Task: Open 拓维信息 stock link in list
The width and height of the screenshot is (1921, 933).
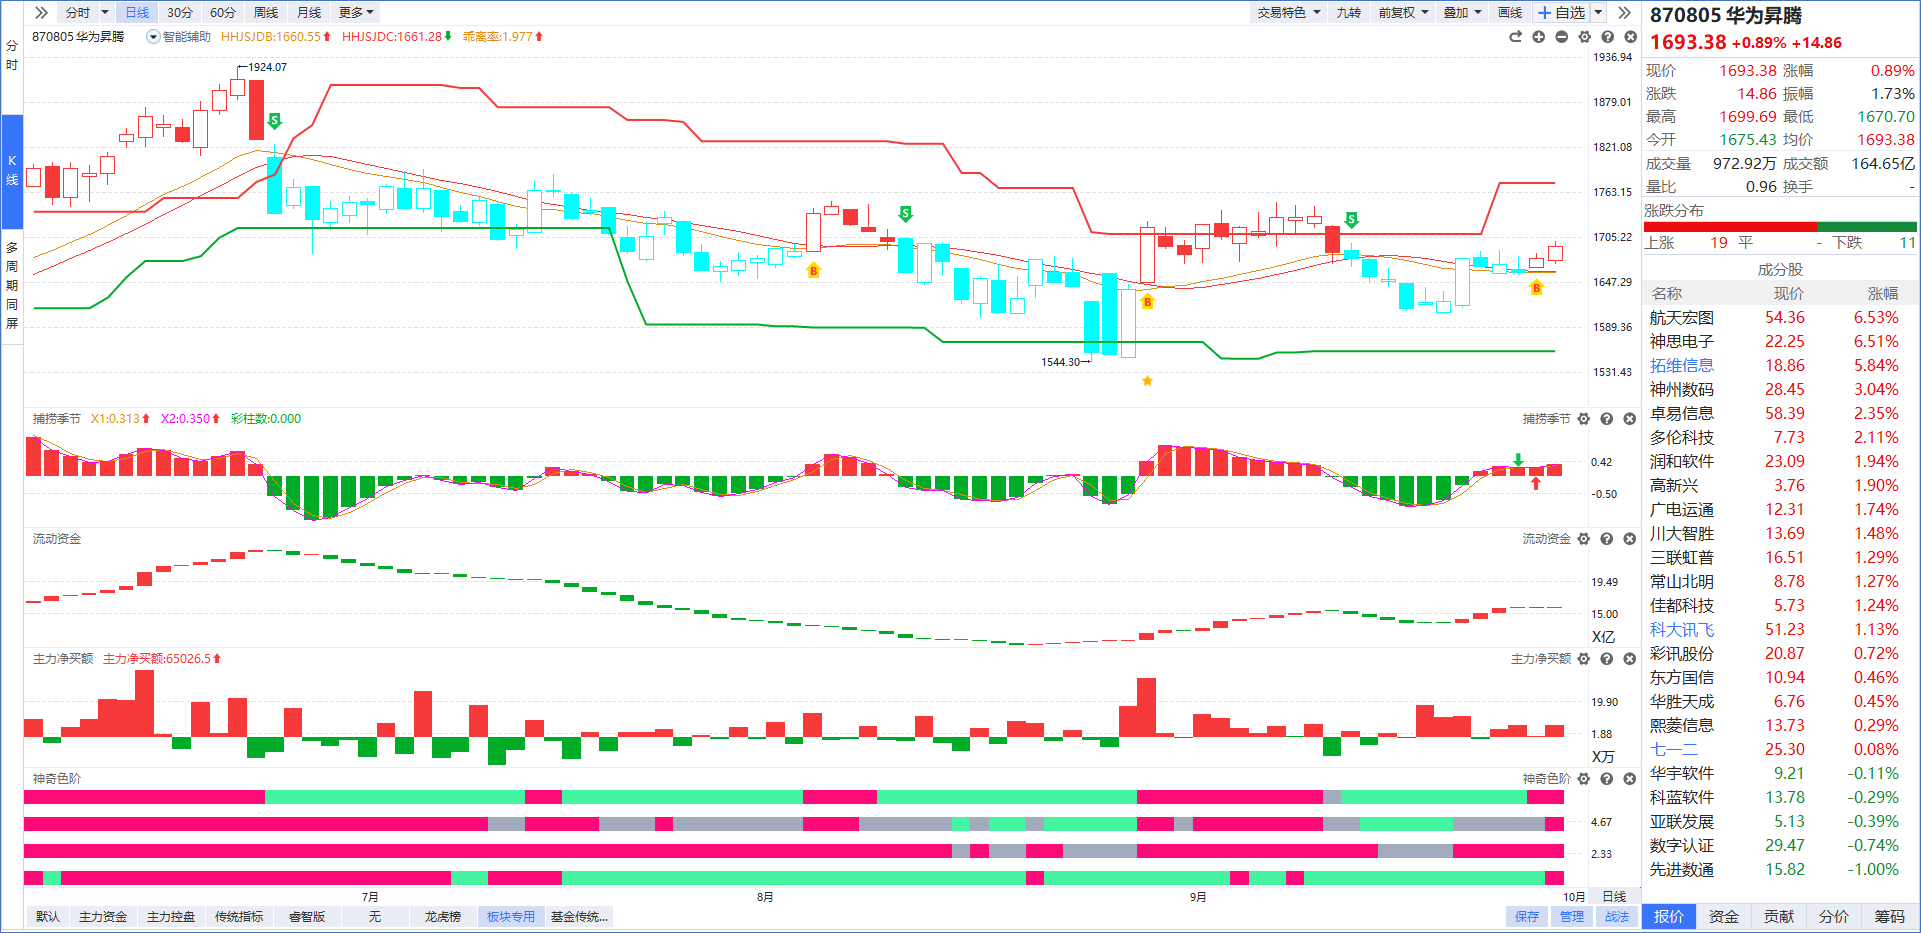Action: [1681, 366]
